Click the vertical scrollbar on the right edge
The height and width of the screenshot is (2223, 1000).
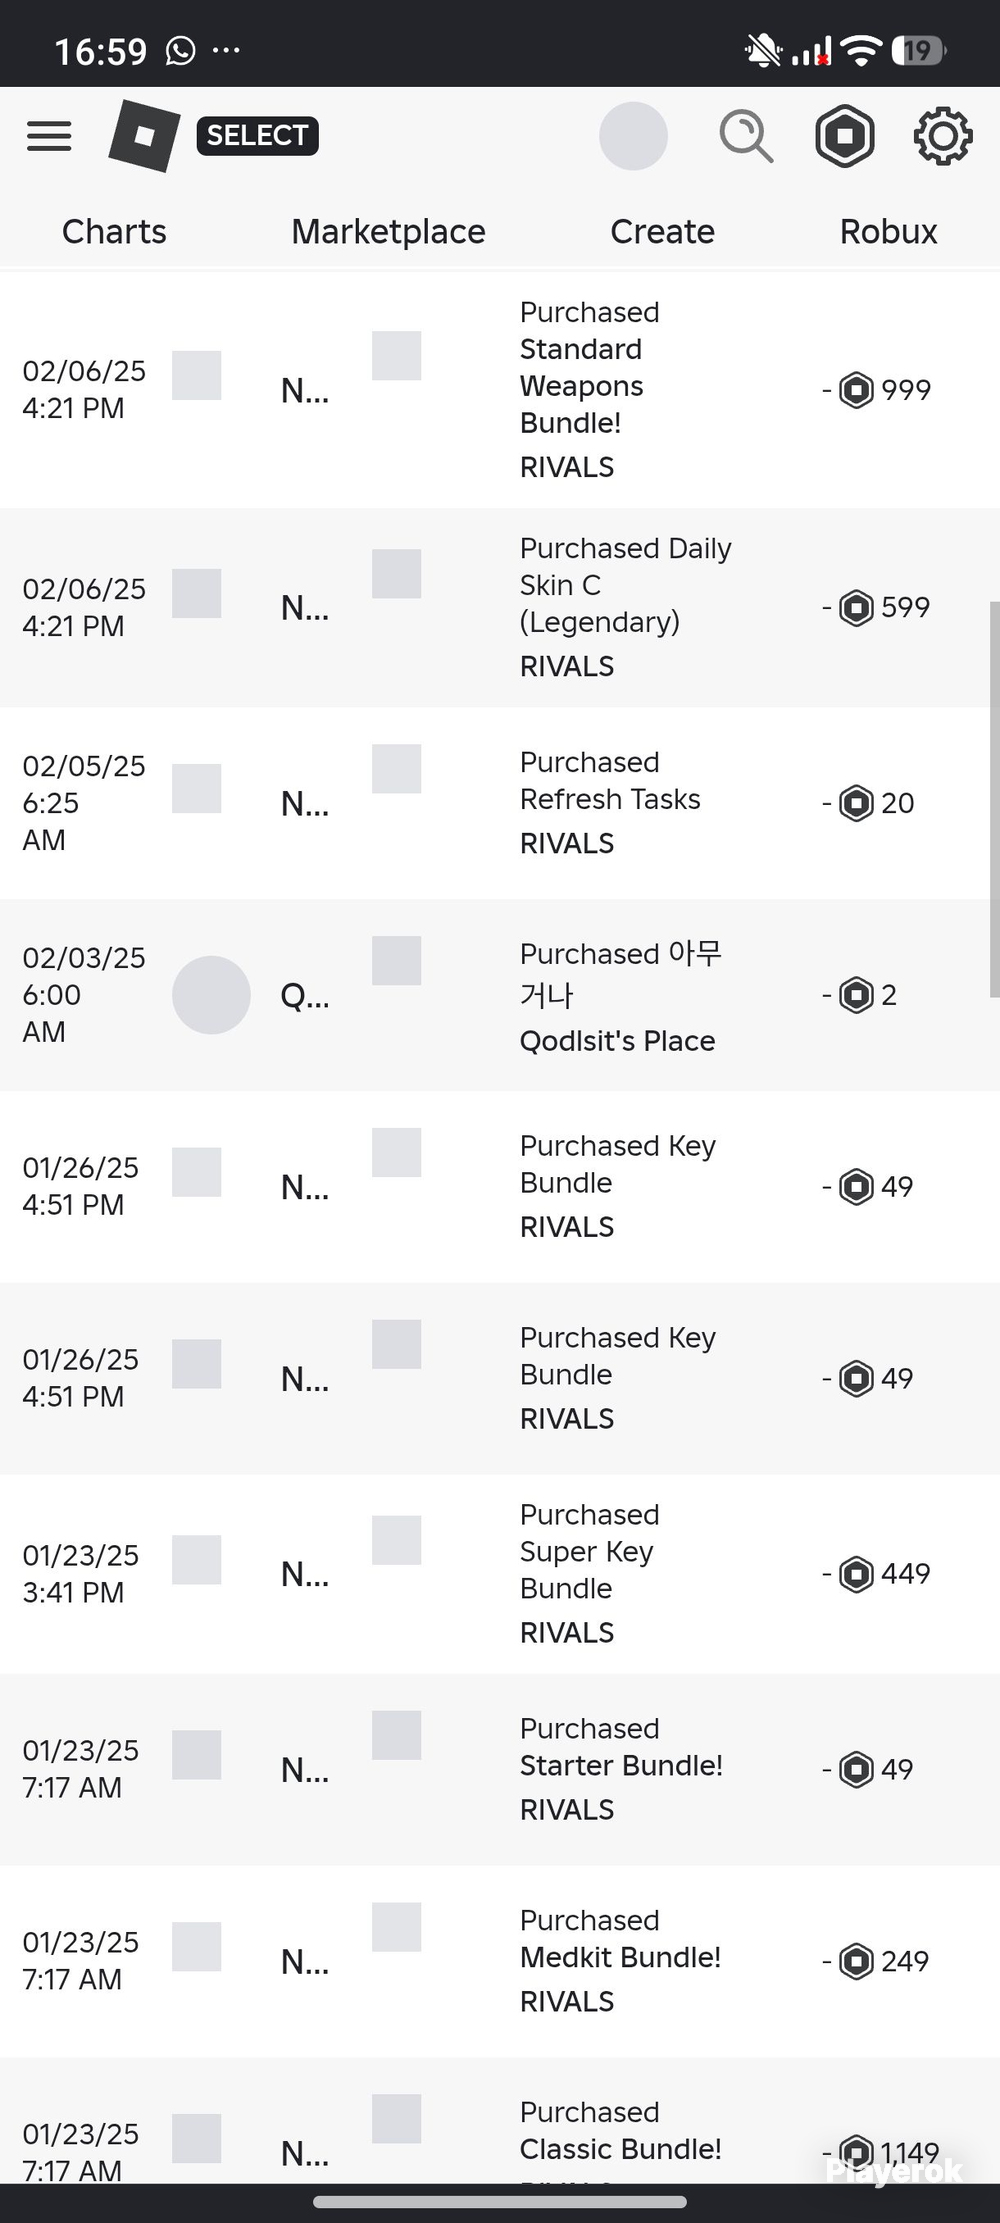pyautogui.click(x=994, y=799)
